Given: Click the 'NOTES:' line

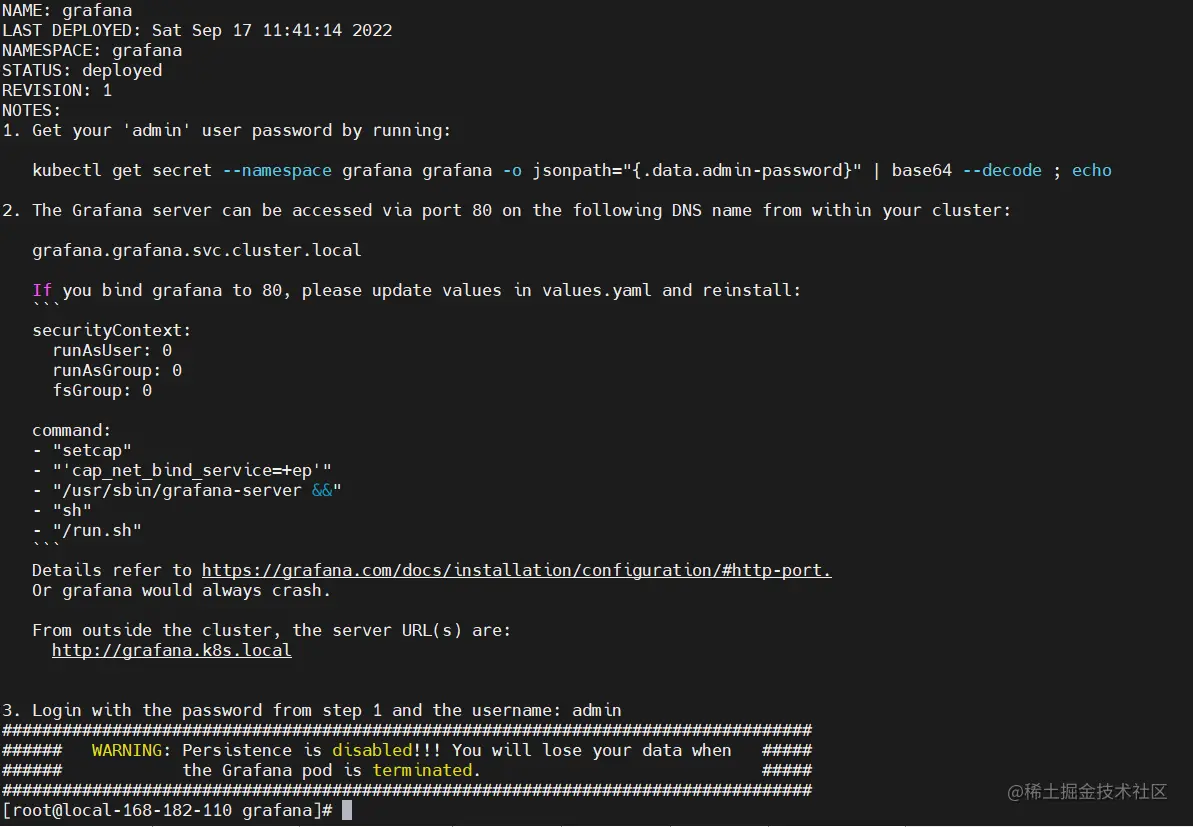Looking at the screenshot, I should (x=31, y=110).
